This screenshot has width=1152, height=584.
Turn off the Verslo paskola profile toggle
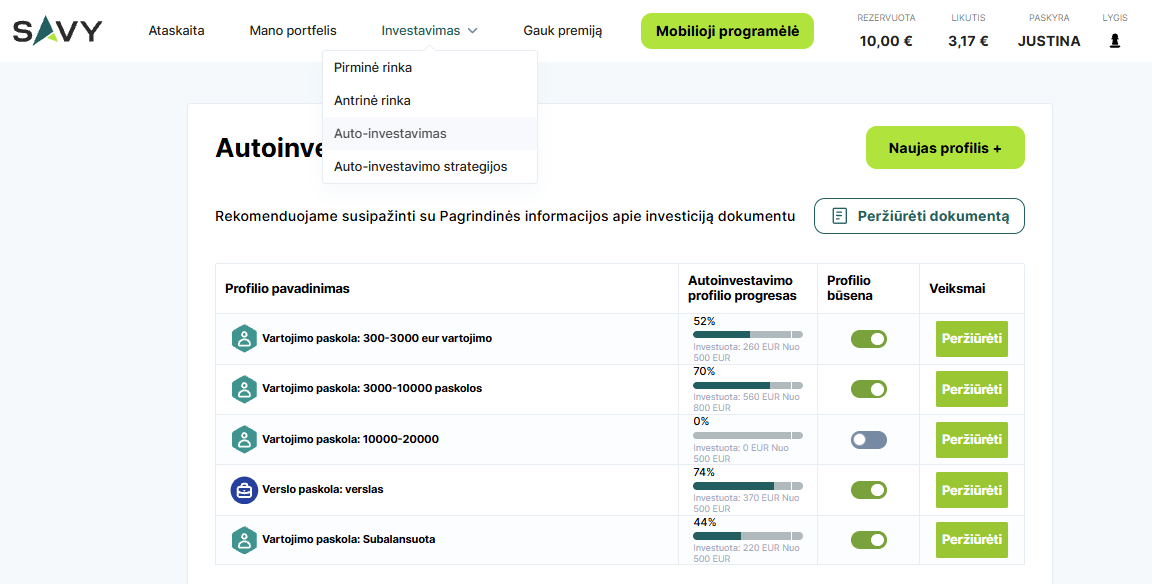click(868, 490)
